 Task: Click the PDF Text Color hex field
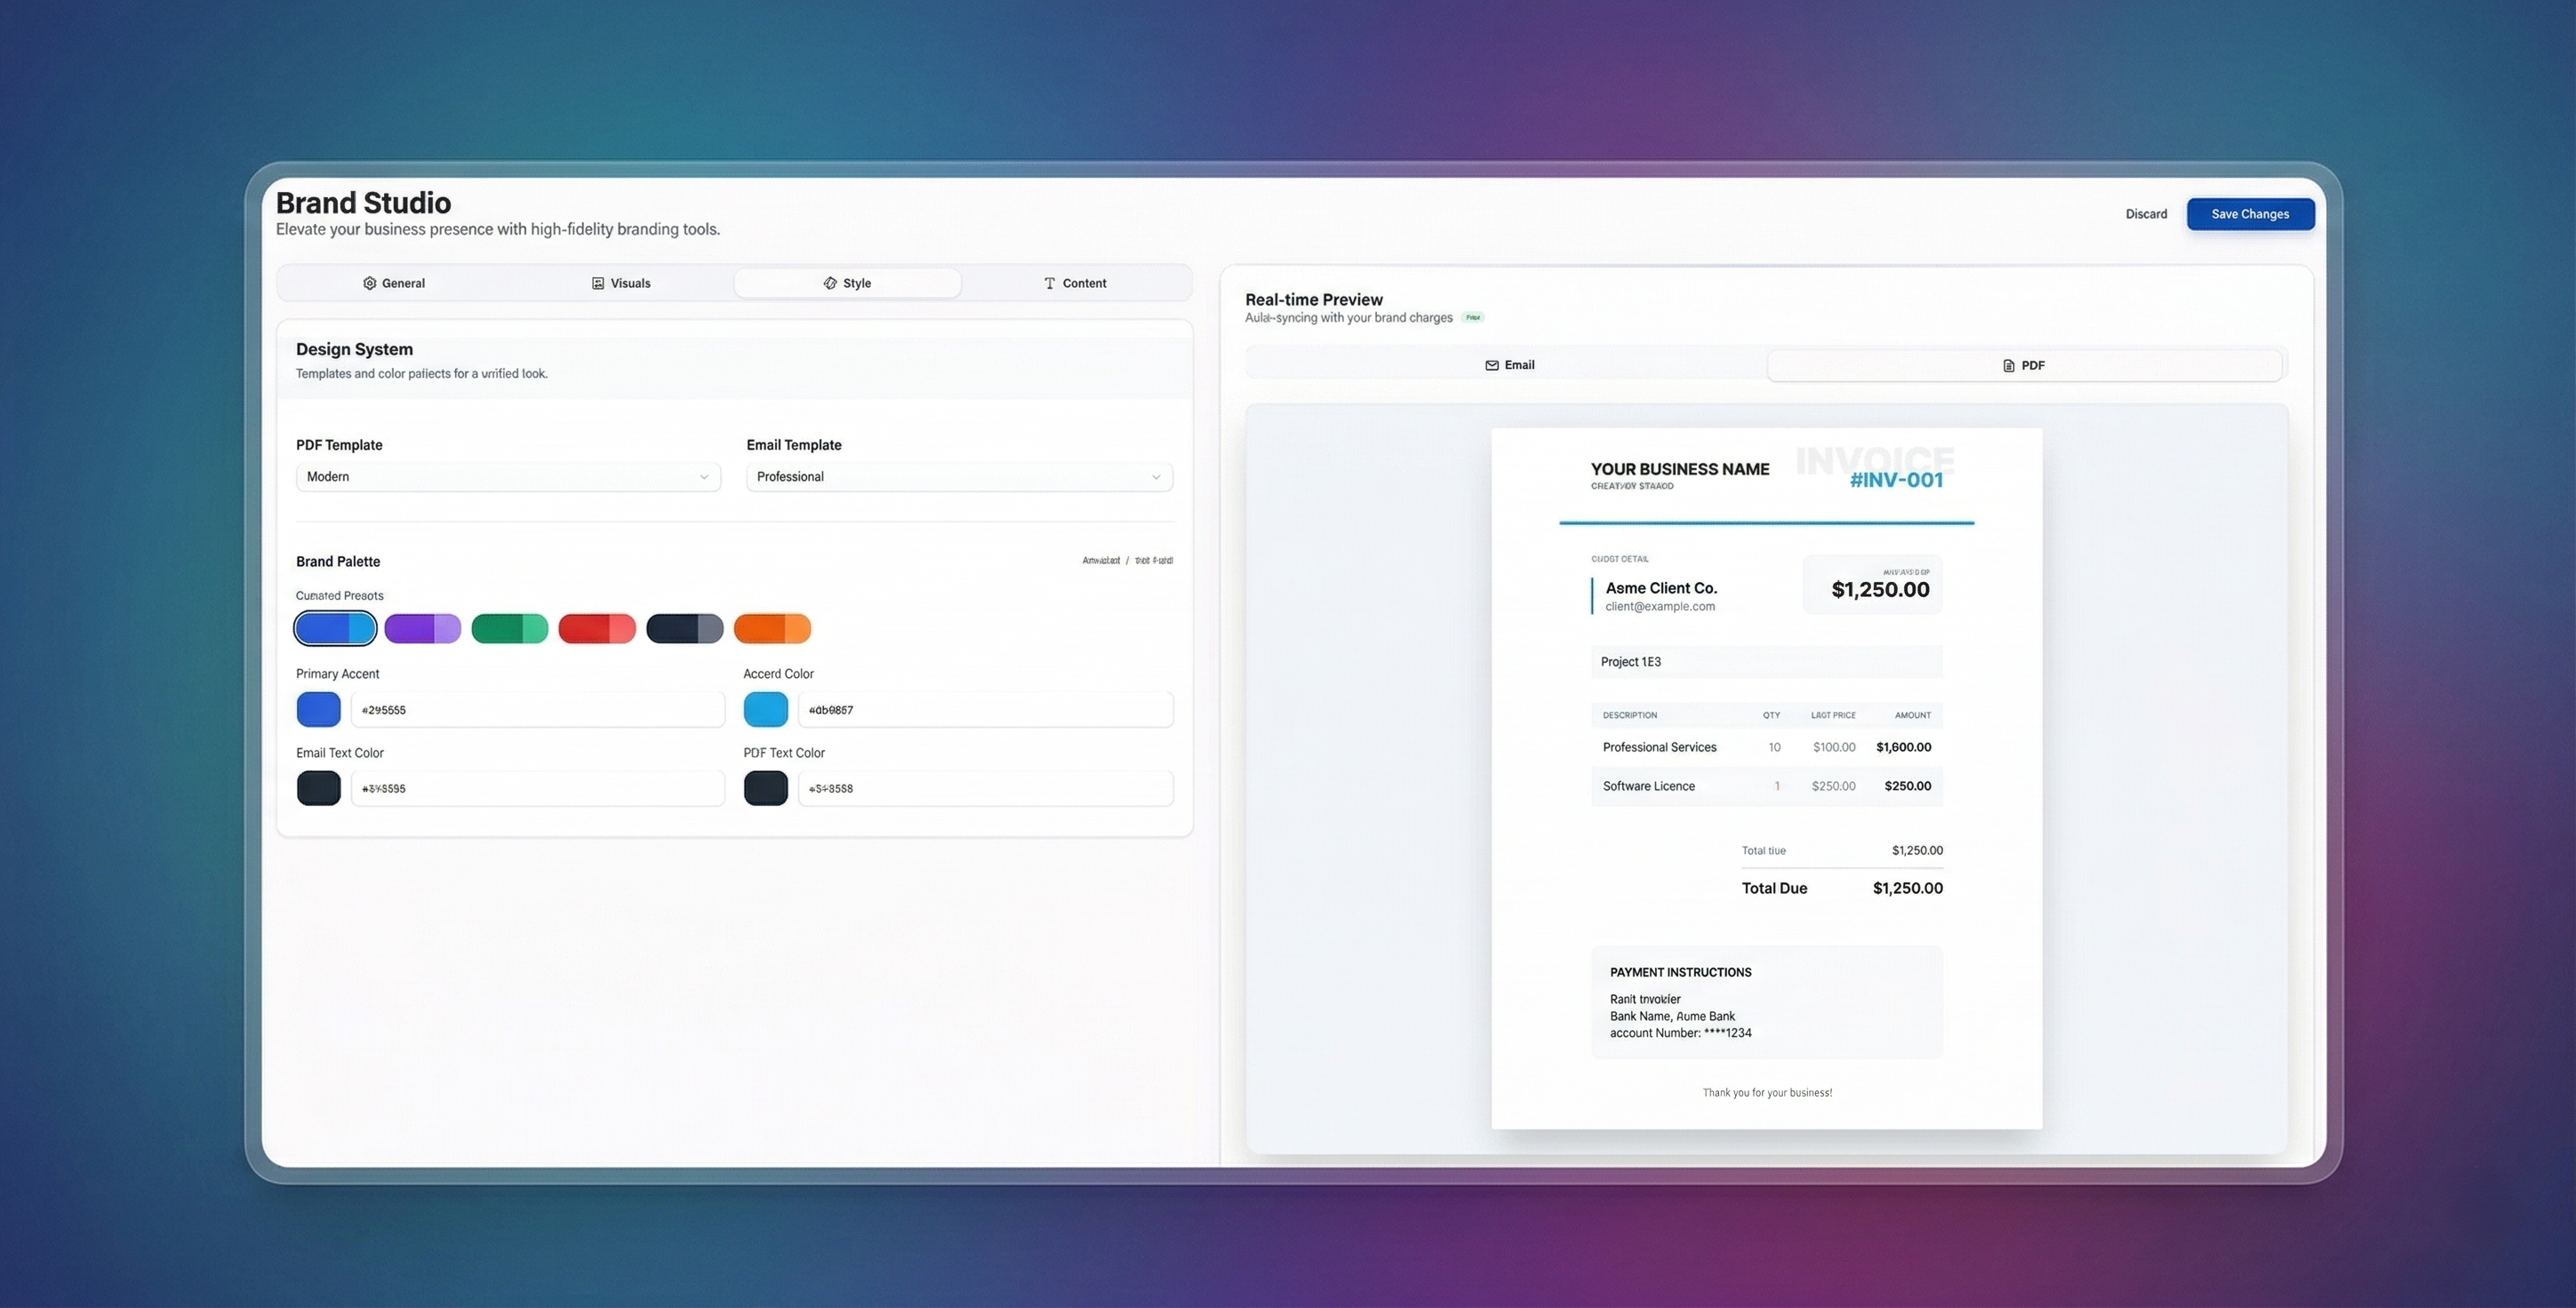pos(984,788)
